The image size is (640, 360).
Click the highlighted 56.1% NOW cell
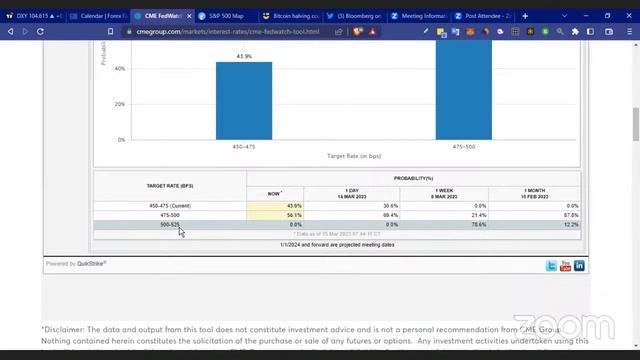point(275,215)
